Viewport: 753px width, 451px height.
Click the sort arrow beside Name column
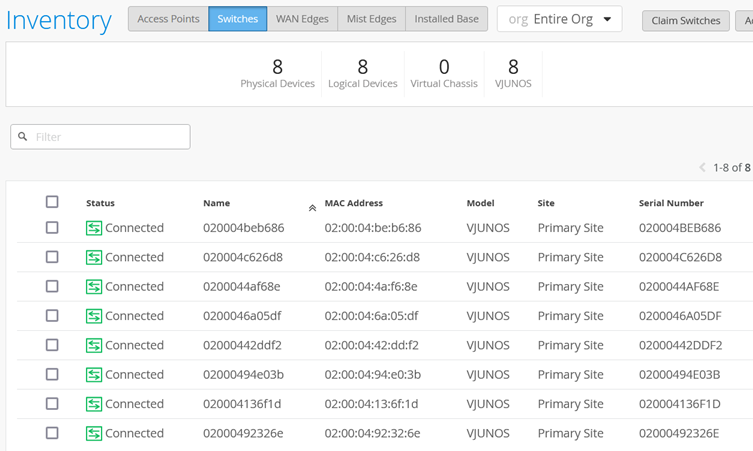click(x=312, y=208)
